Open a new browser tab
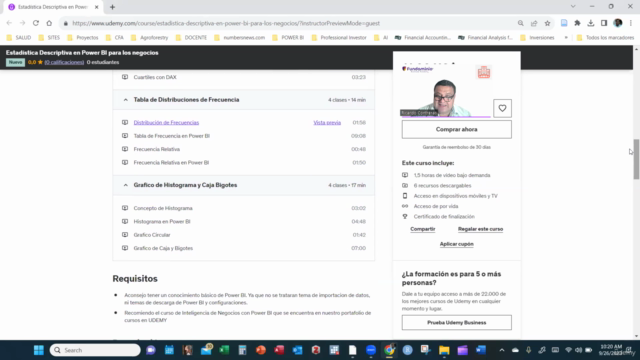 coord(112,7)
